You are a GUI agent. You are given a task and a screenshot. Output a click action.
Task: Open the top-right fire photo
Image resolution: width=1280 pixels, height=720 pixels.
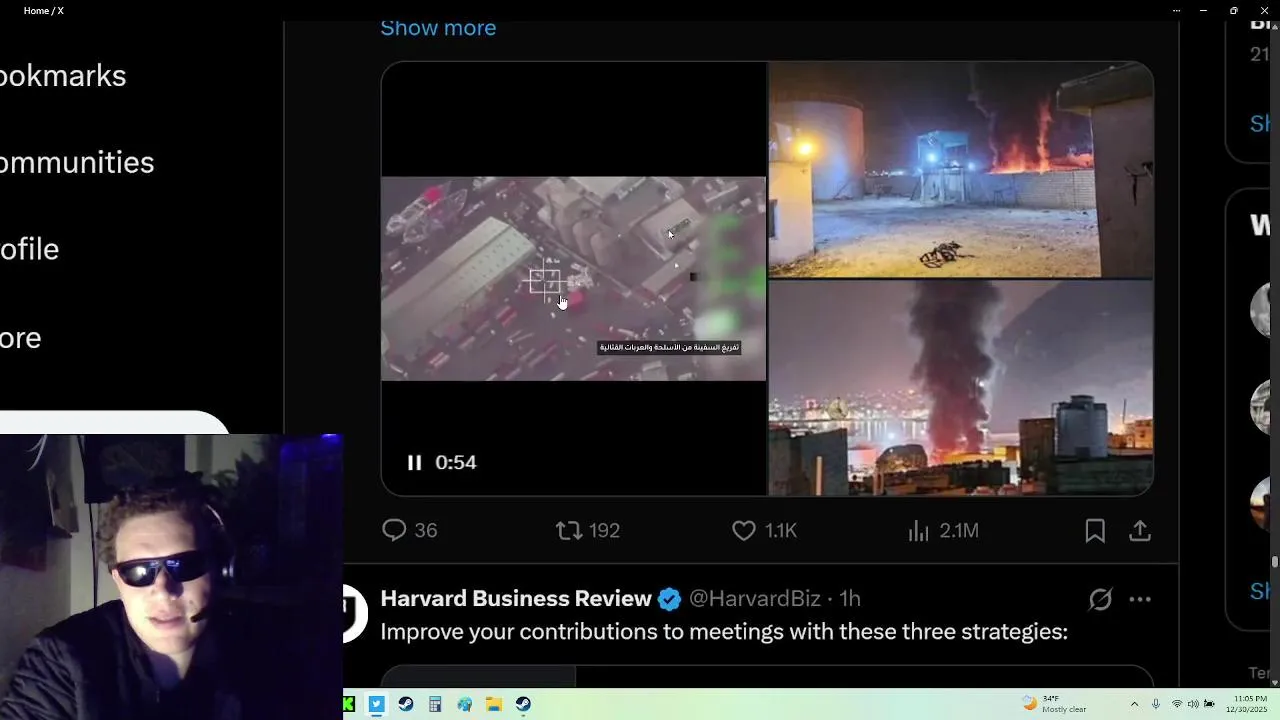click(961, 170)
